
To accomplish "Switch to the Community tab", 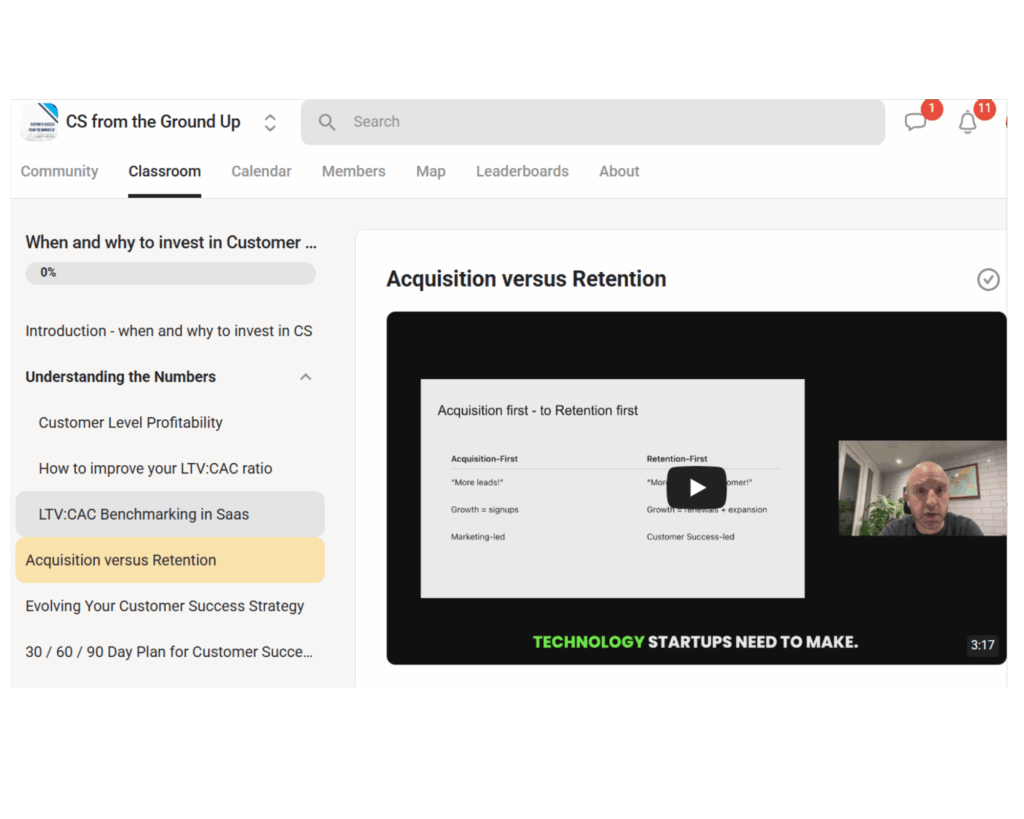I will 59,171.
